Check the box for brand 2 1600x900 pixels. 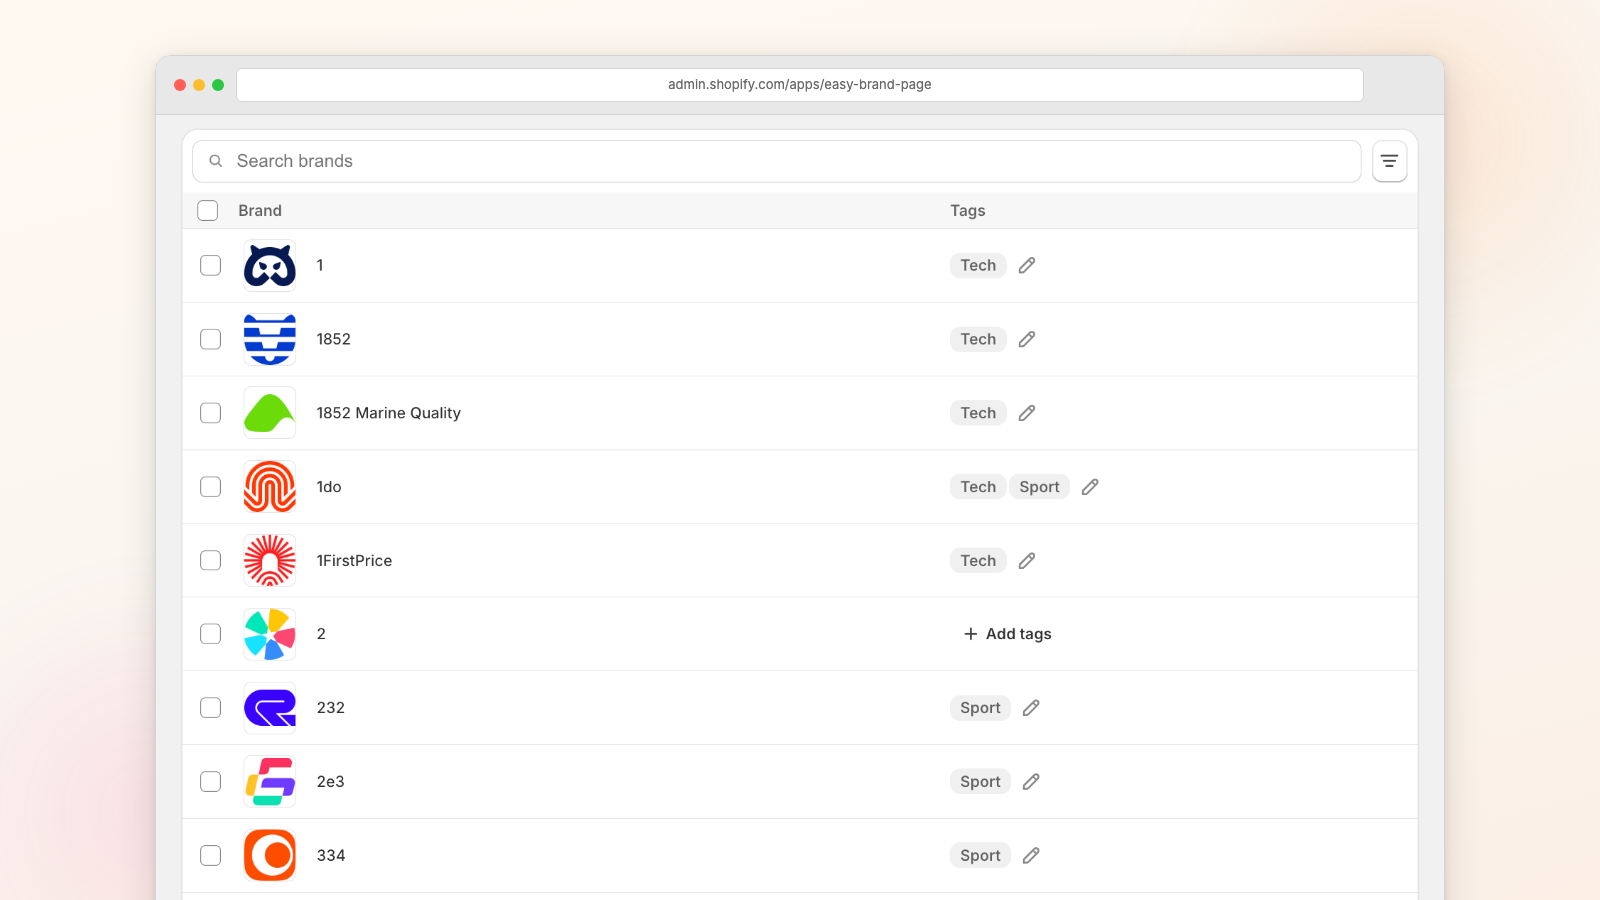click(210, 634)
